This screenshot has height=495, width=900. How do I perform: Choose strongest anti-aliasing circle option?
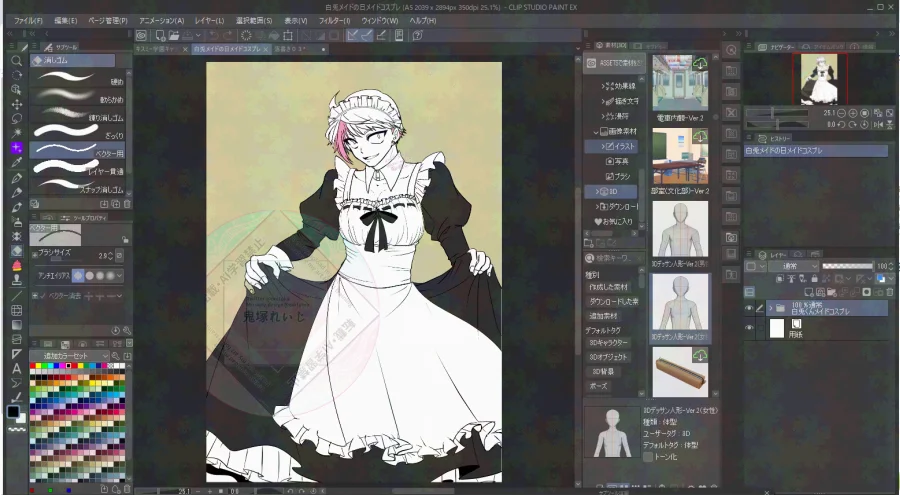pos(110,276)
